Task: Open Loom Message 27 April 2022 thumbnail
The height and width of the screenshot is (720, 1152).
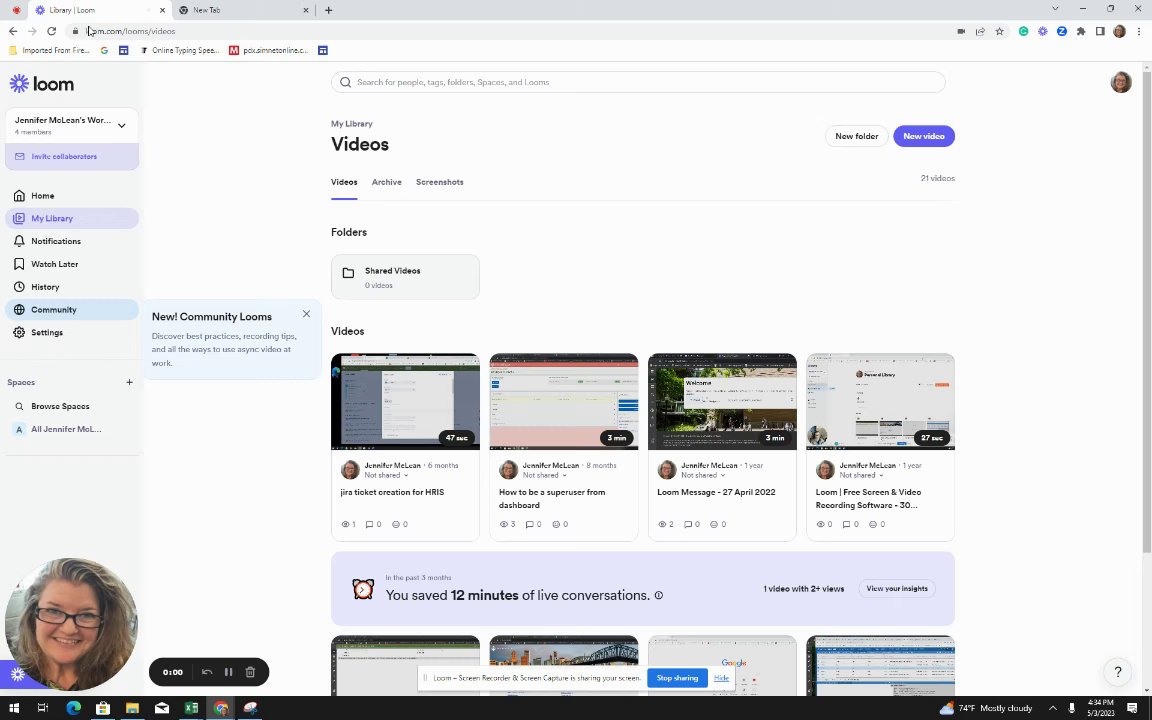Action: (722, 402)
